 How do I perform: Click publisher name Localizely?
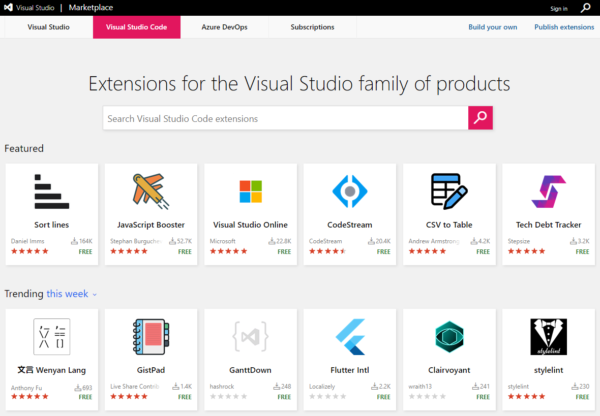coord(322,387)
